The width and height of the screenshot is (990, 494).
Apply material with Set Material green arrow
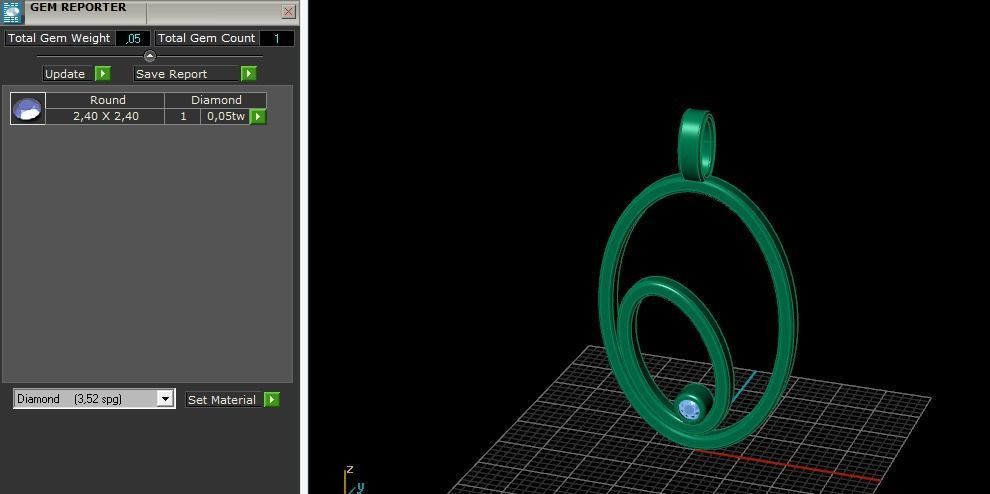pos(271,400)
